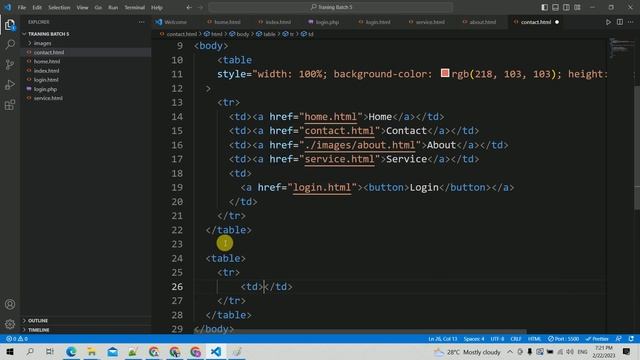Open the Accounts menu icon
640x360 pixels.
pos(10,304)
